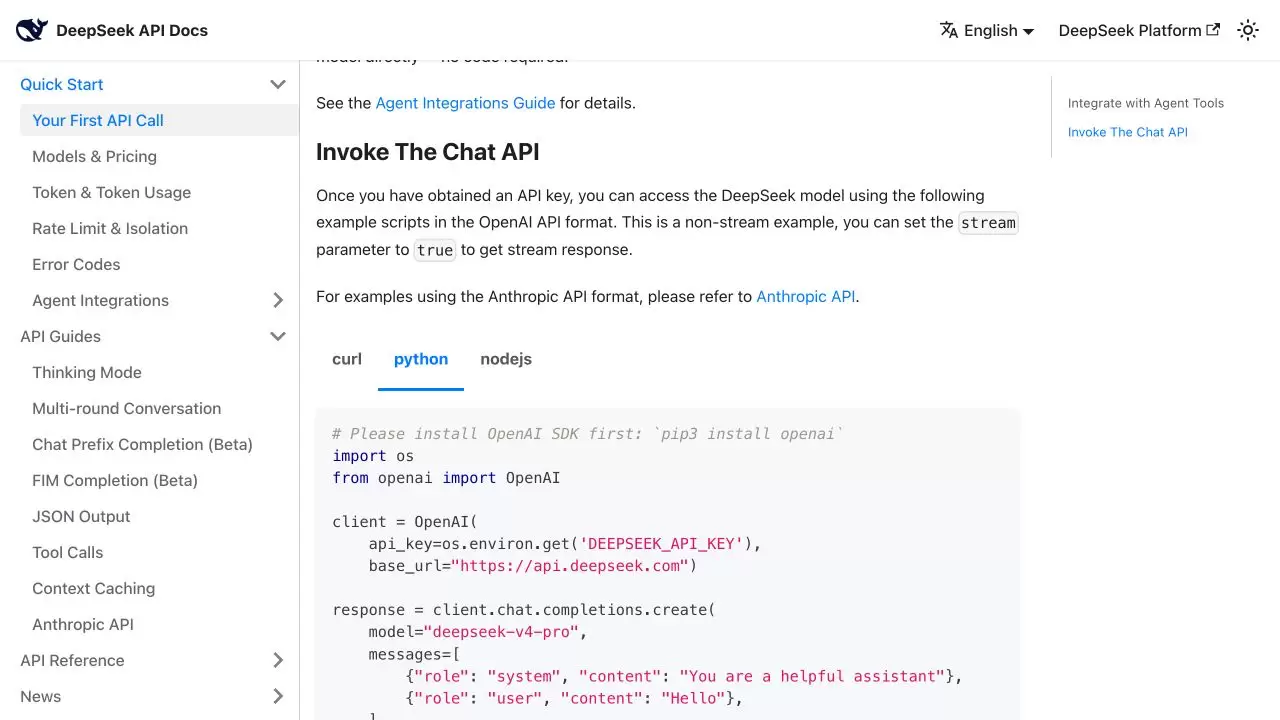Open the JSON Output guide
This screenshot has width=1280, height=720.
pyautogui.click(x=81, y=516)
